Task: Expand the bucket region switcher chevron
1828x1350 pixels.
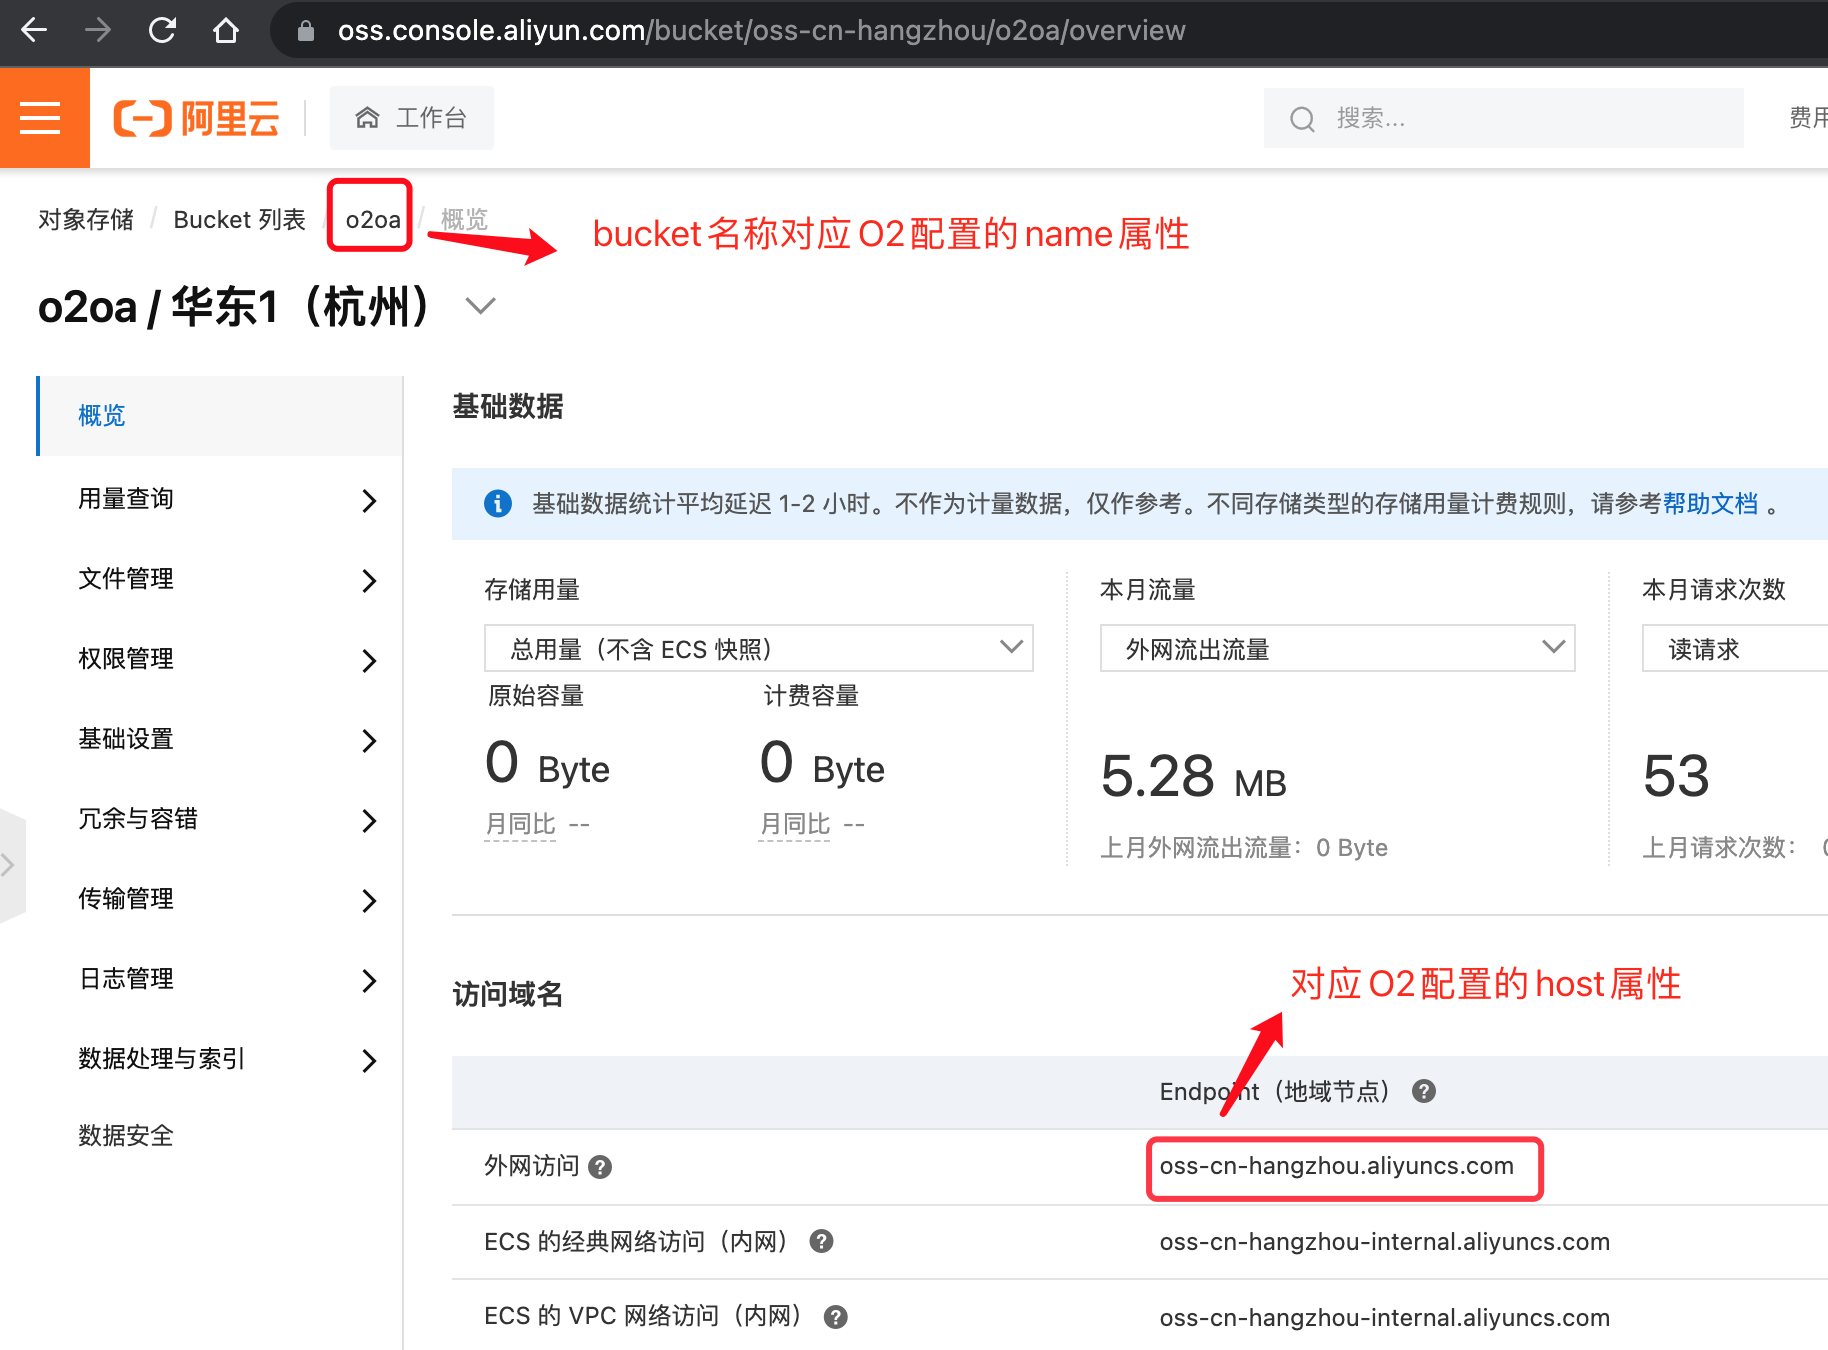Action: point(481,306)
